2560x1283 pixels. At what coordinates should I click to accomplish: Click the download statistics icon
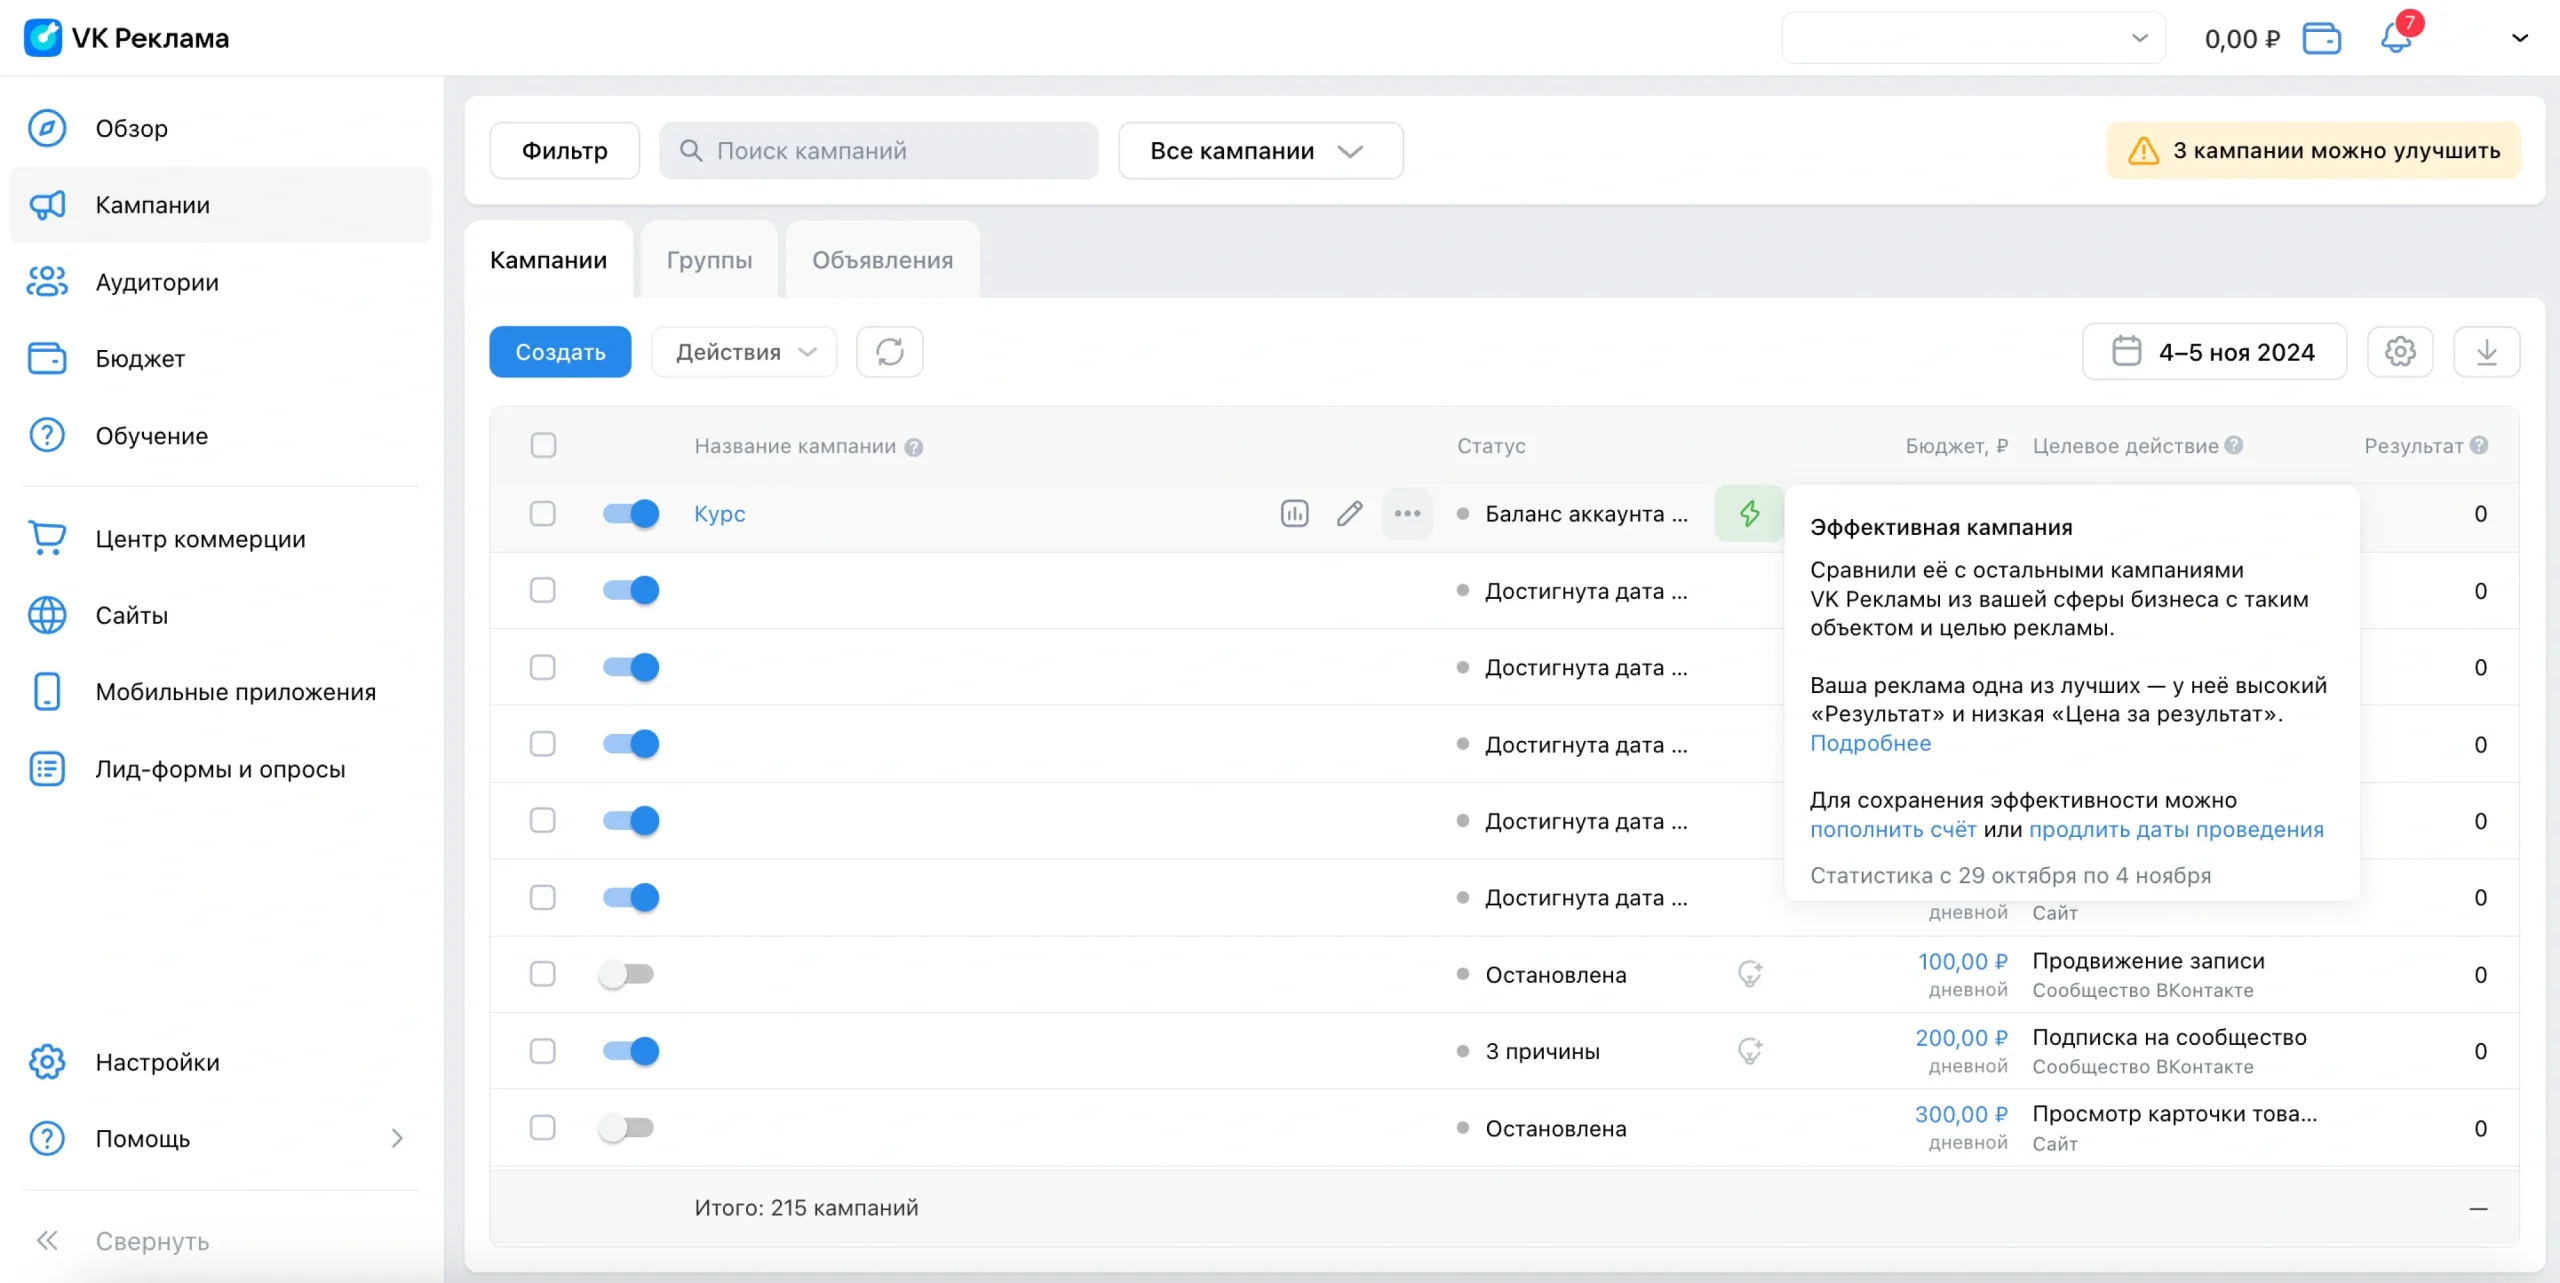coord(2486,352)
